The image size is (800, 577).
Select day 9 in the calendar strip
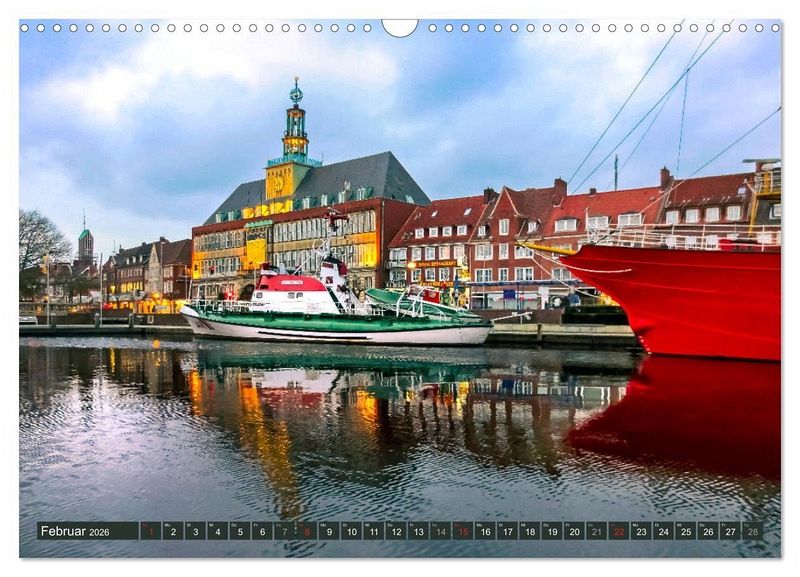pos(329,531)
